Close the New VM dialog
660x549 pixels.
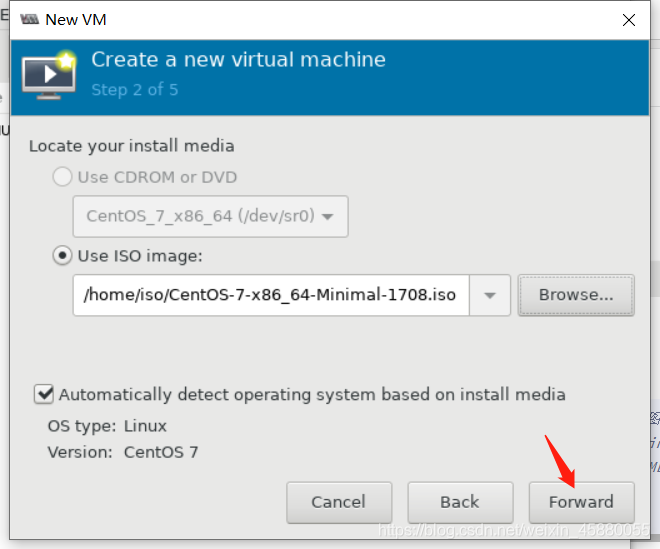click(x=628, y=20)
